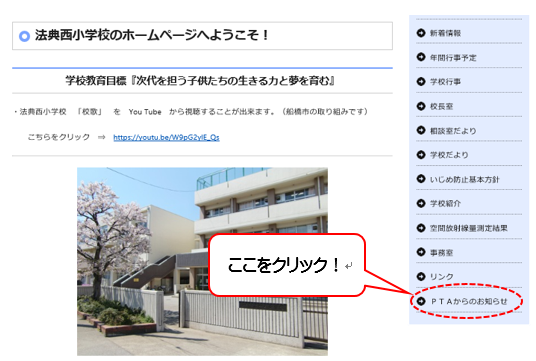Go to the 事務室 page
Viewport: 536px width, 361px height.
click(441, 253)
